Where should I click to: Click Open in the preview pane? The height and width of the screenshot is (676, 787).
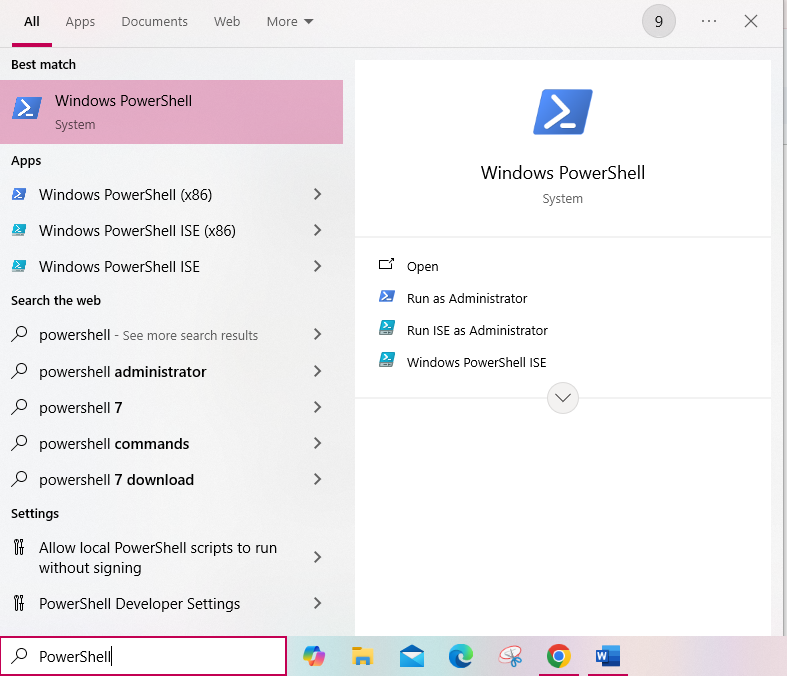[422, 266]
